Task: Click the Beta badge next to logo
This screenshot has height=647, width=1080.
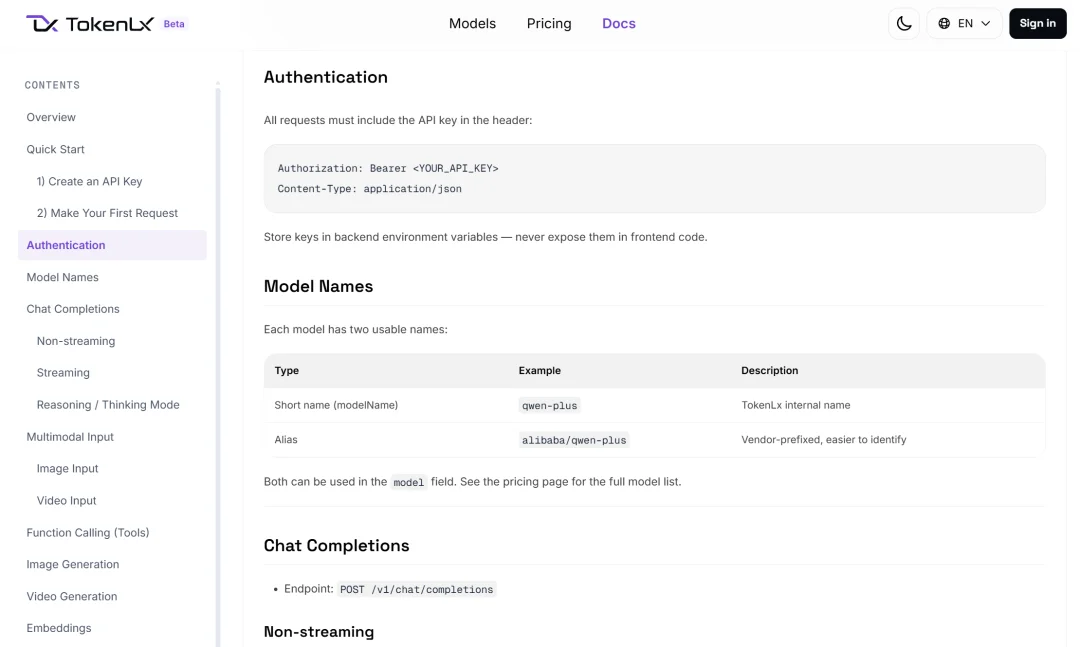Action: [174, 23]
